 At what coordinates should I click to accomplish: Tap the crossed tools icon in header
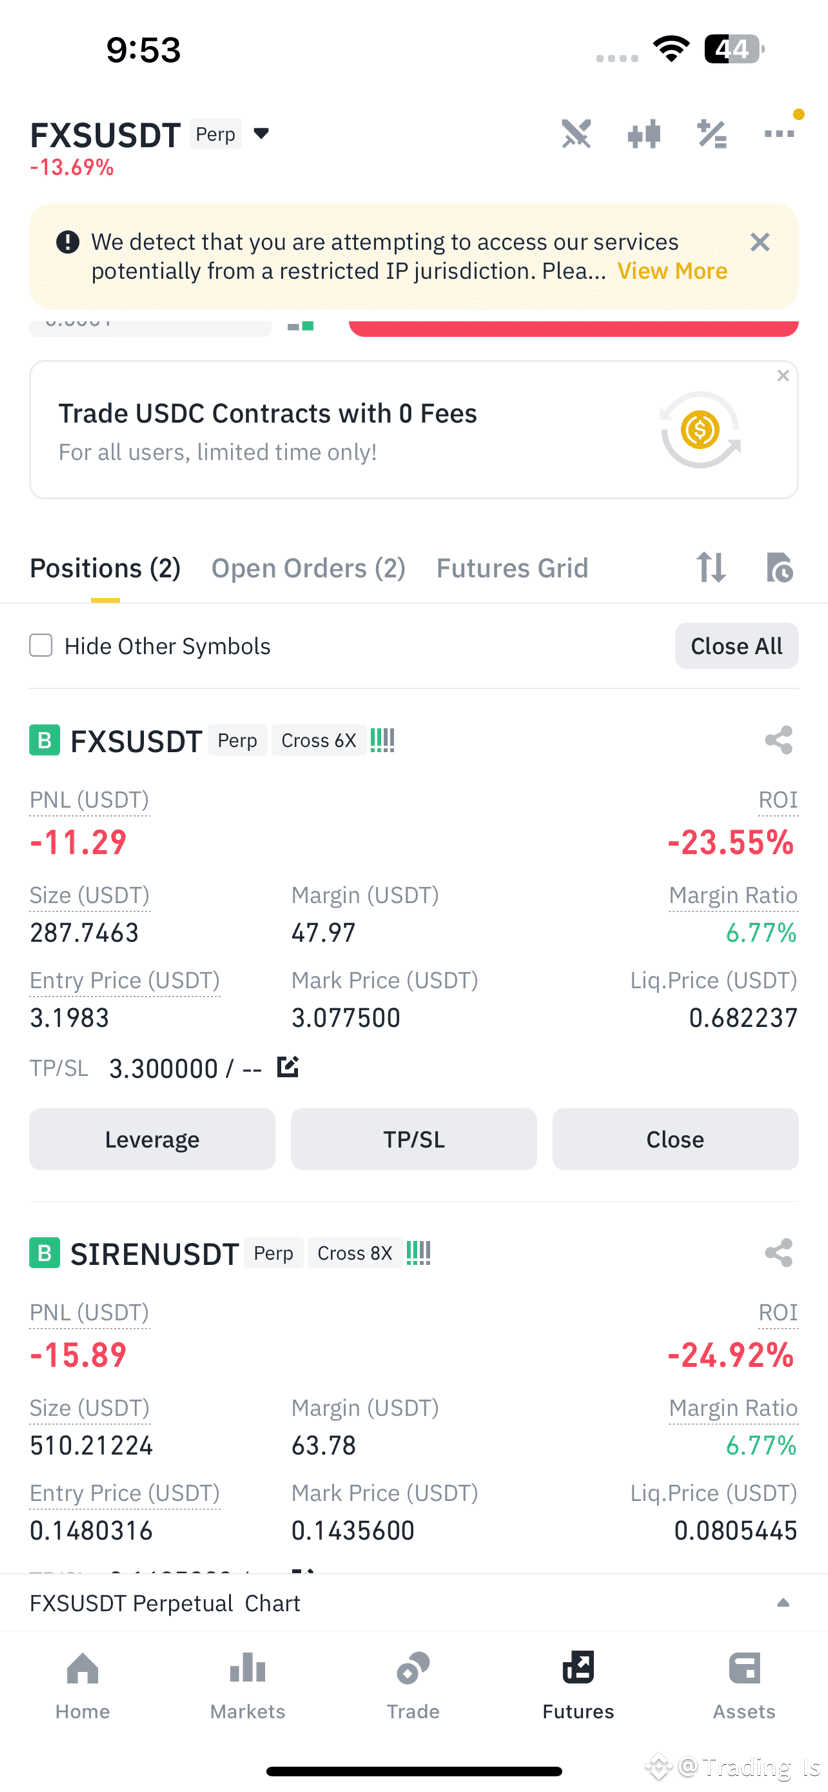click(576, 134)
